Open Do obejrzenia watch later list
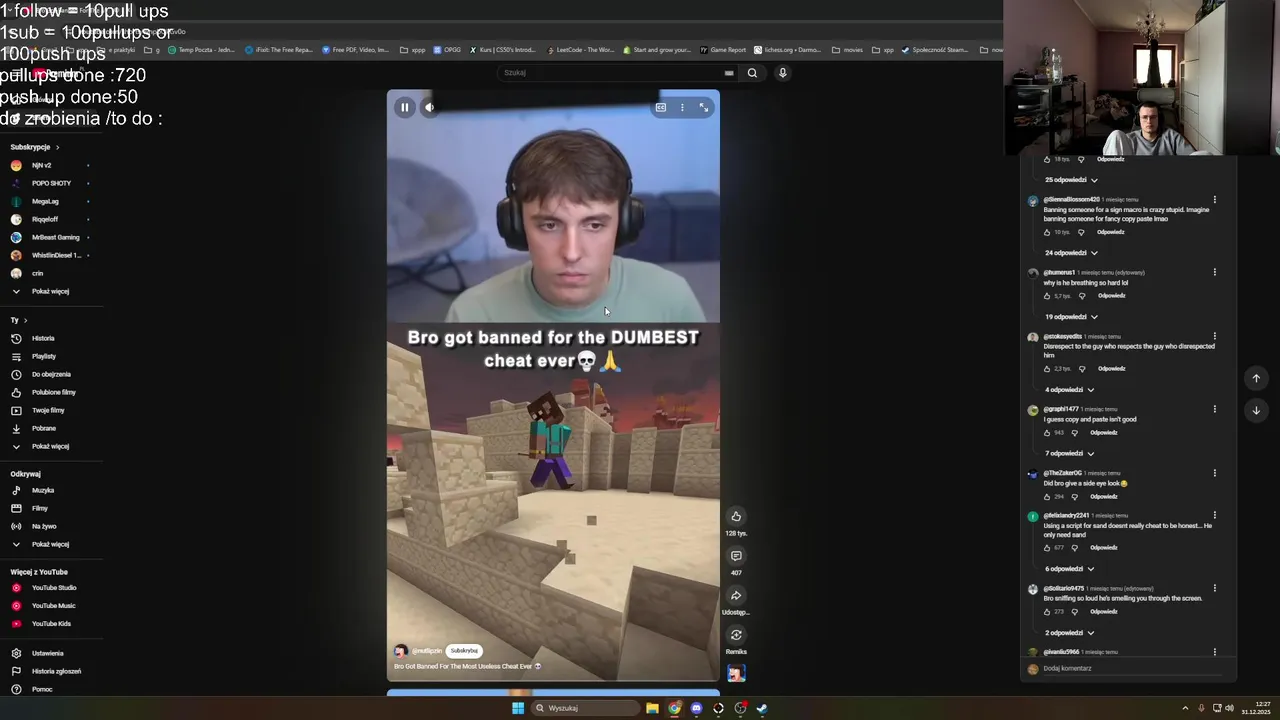Image resolution: width=1280 pixels, height=720 pixels. (x=50, y=374)
